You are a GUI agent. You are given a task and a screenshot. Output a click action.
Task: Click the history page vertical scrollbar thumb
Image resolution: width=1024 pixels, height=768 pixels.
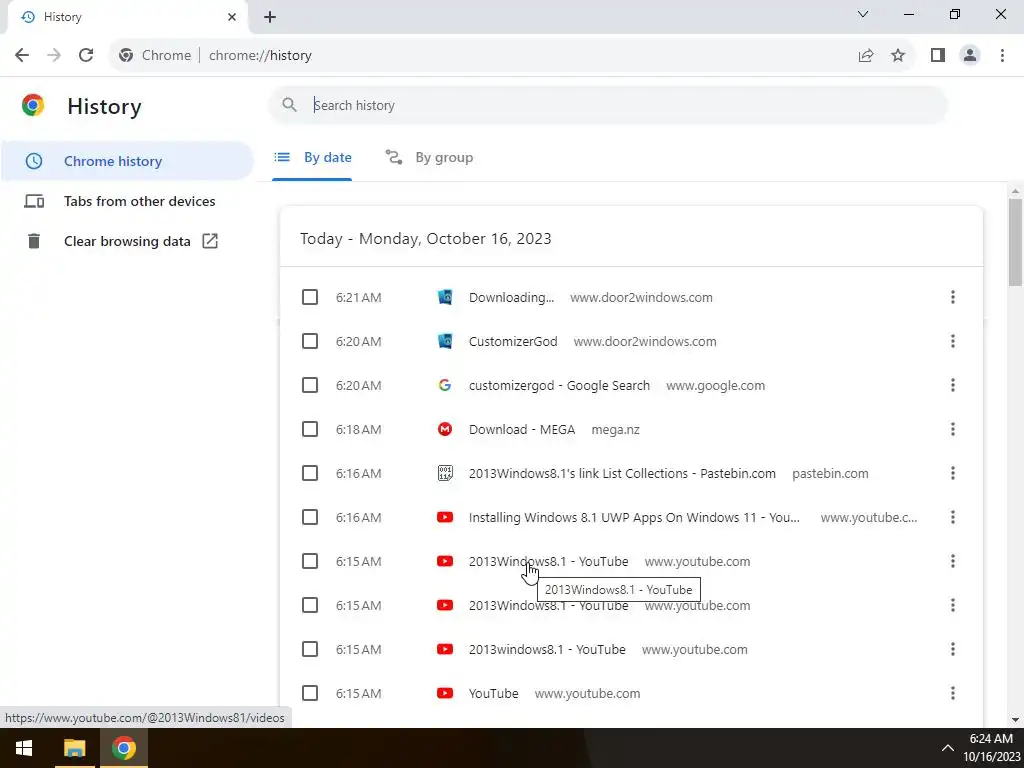(1015, 242)
